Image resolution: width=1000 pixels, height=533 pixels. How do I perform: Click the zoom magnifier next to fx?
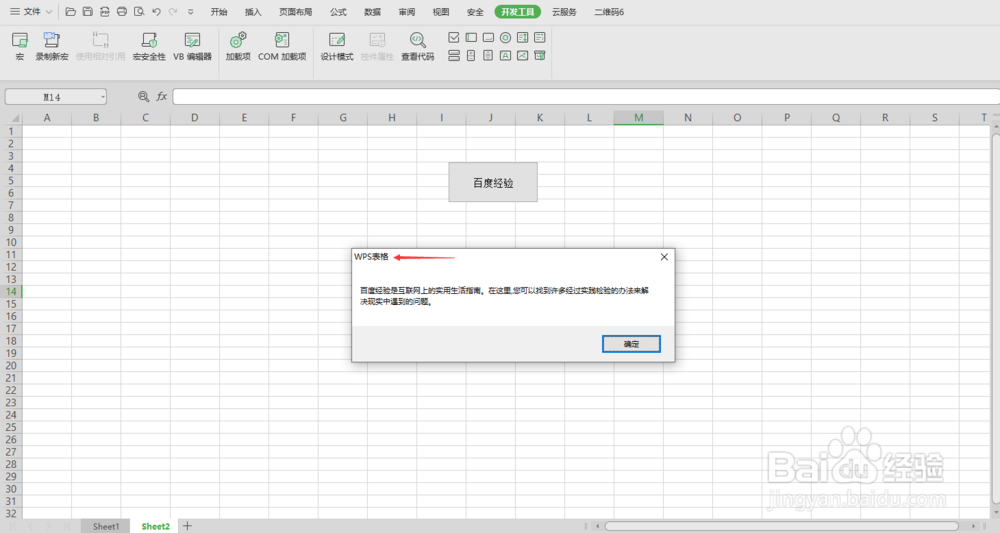click(143, 96)
